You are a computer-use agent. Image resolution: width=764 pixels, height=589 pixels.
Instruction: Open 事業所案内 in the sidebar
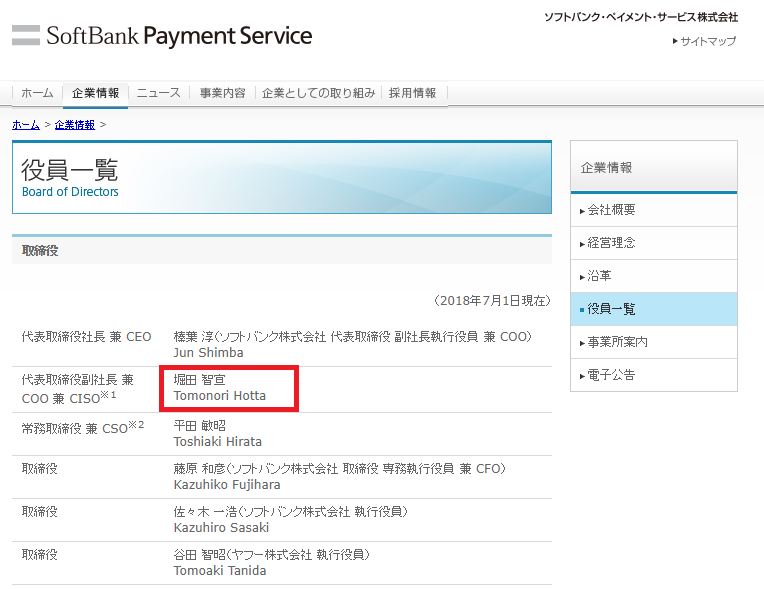[654, 342]
